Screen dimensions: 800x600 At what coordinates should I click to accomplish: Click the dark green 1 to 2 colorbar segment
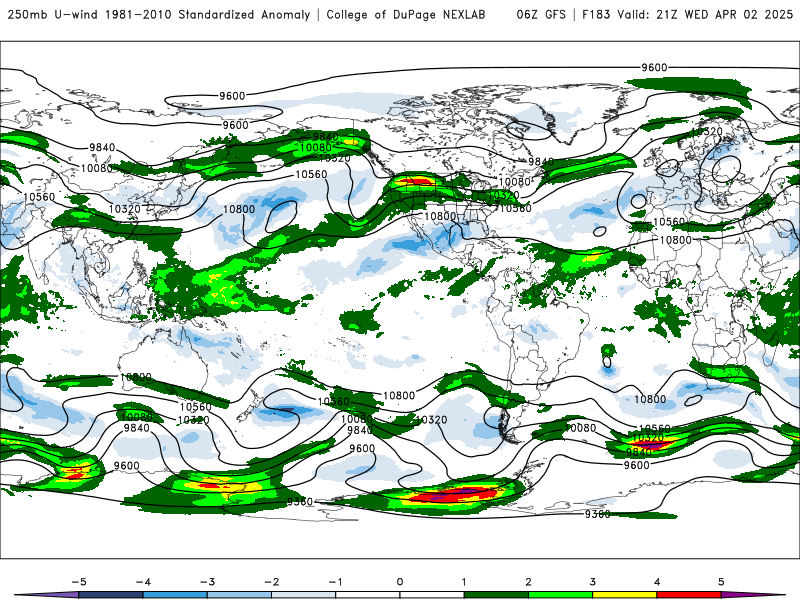click(x=496, y=595)
